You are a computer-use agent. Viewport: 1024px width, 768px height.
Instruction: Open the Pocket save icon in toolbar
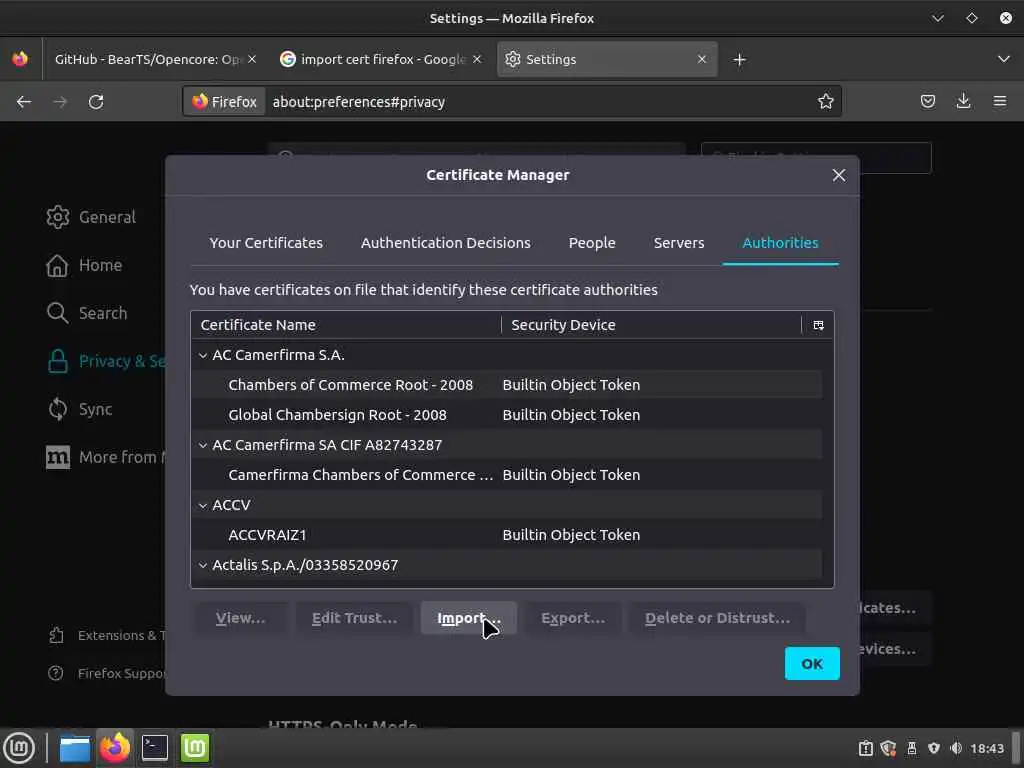click(x=927, y=101)
